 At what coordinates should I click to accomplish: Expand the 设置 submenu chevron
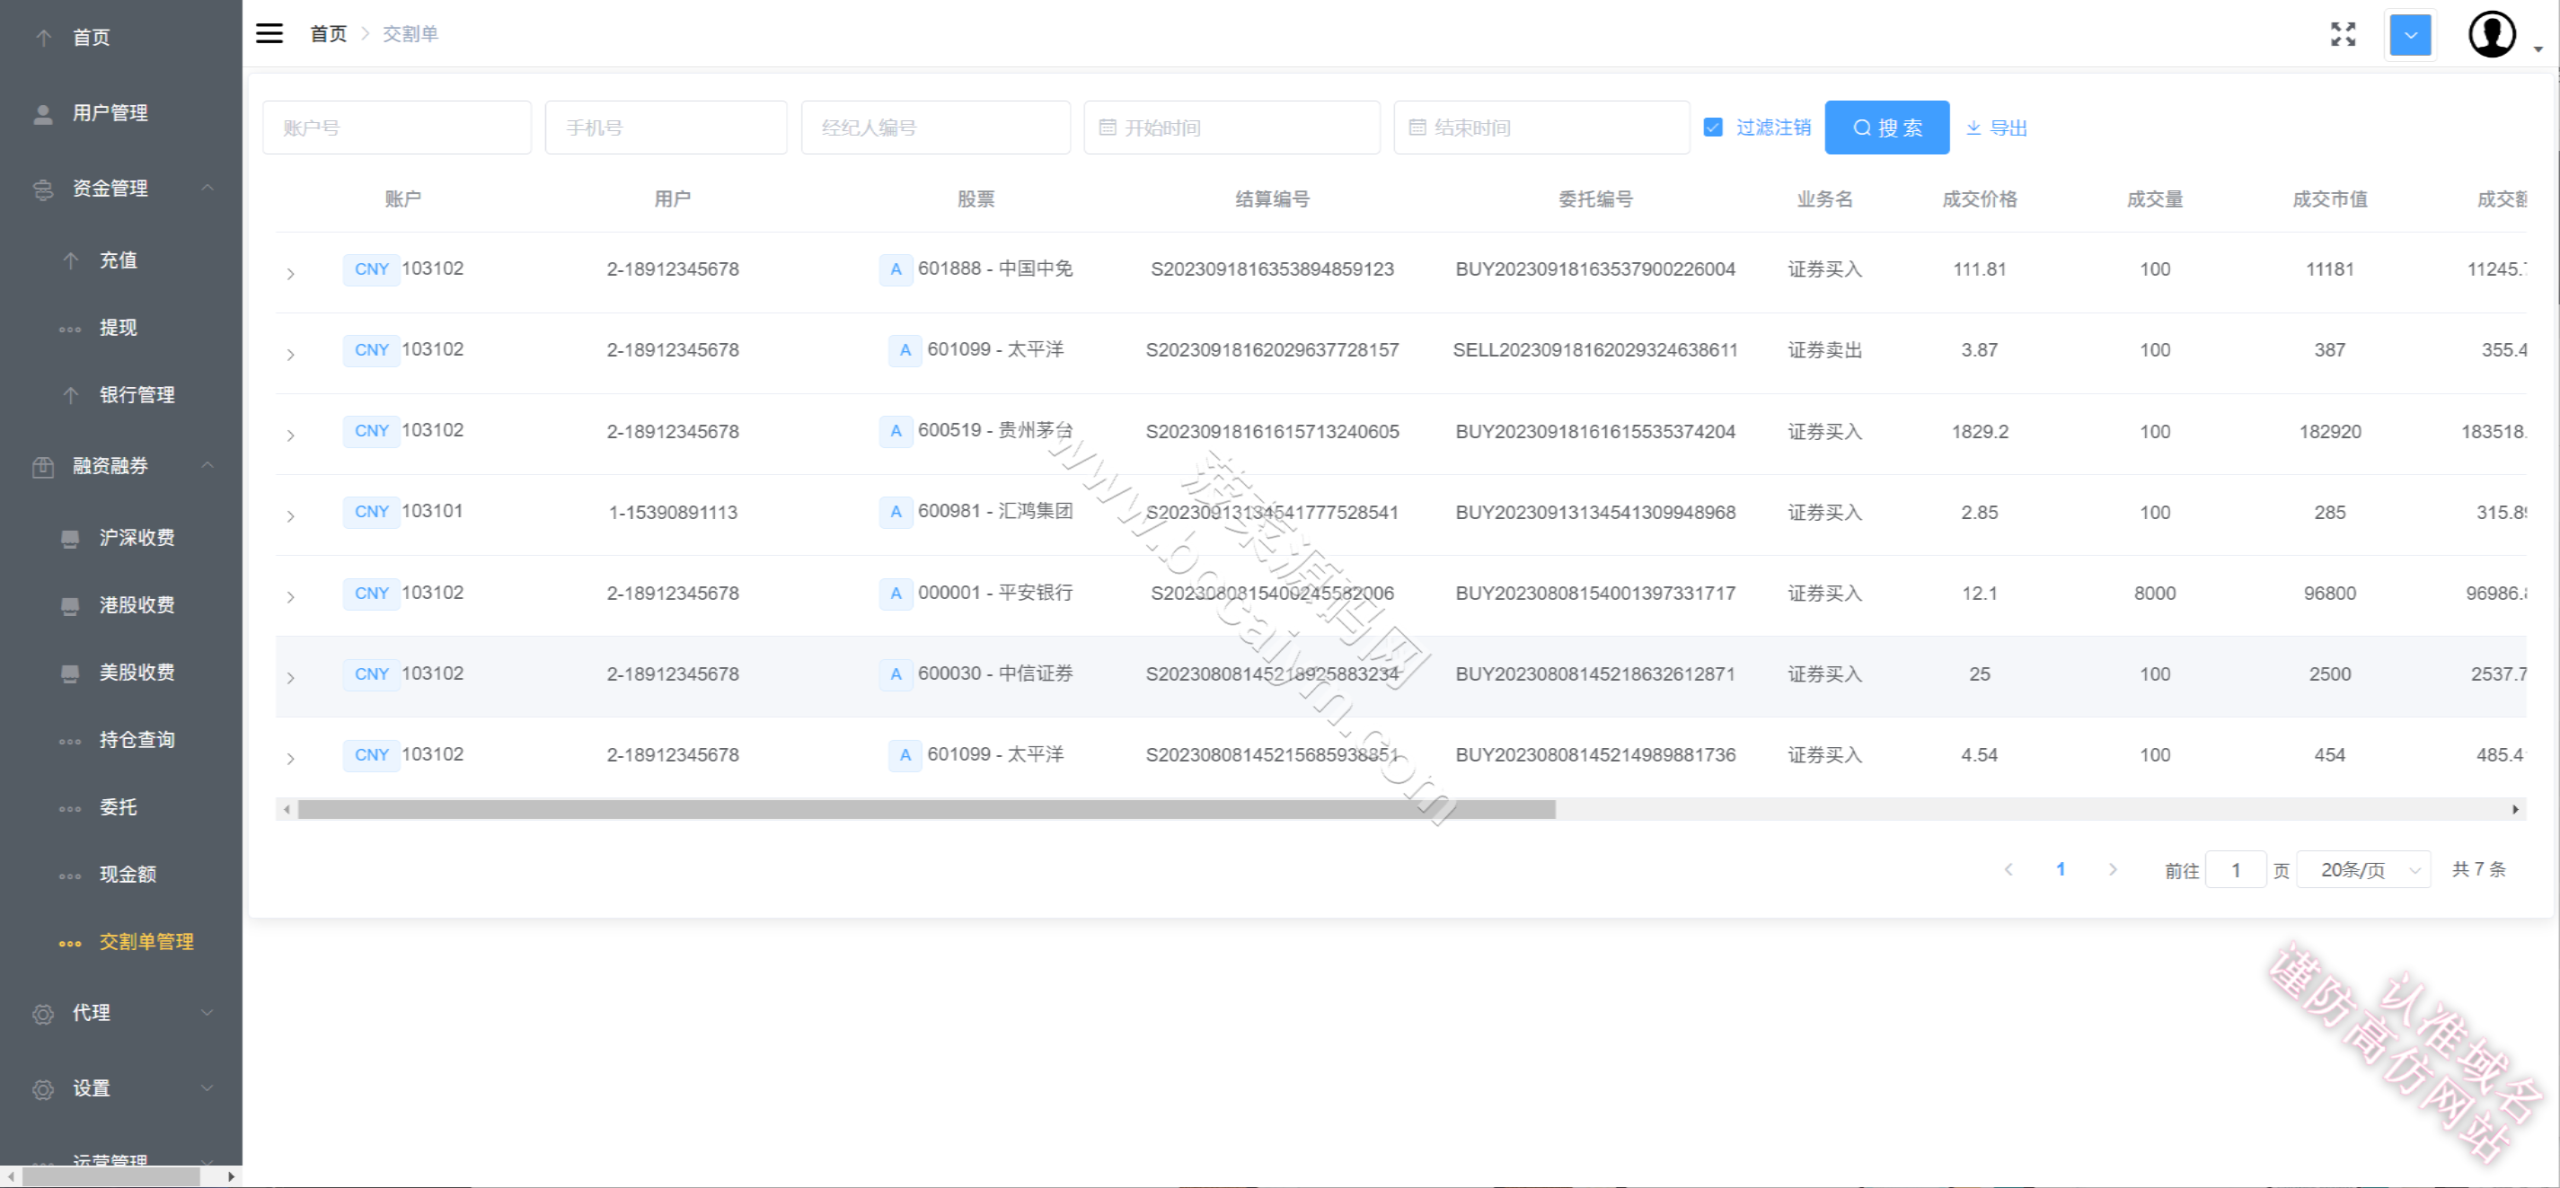point(208,1087)
